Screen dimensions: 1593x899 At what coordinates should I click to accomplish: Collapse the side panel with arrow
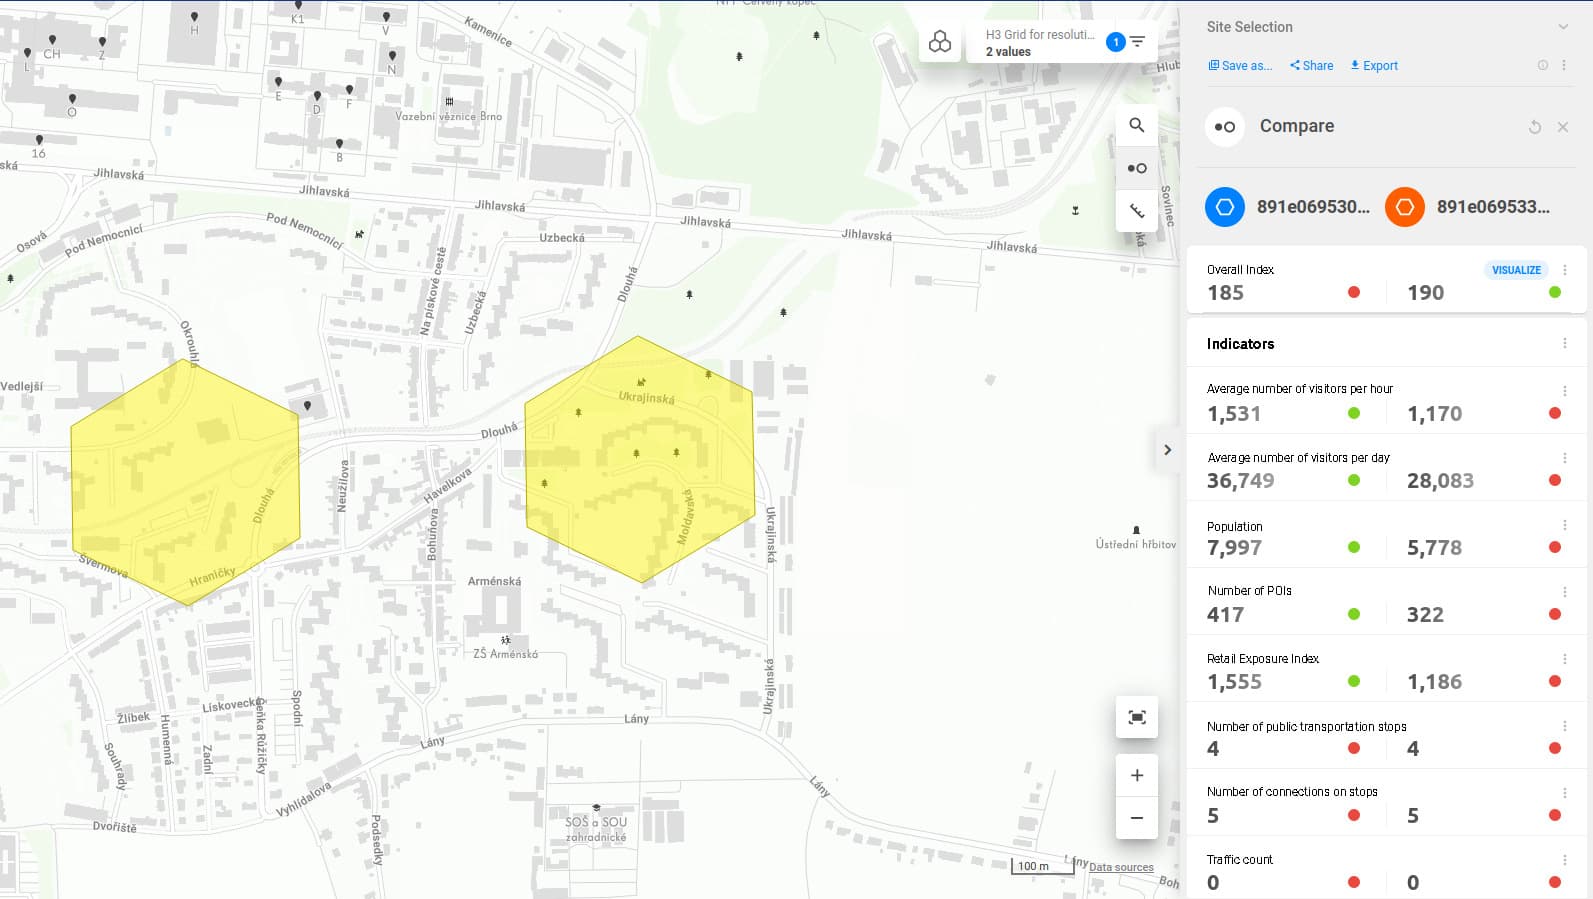click(x=1167, y=450)
